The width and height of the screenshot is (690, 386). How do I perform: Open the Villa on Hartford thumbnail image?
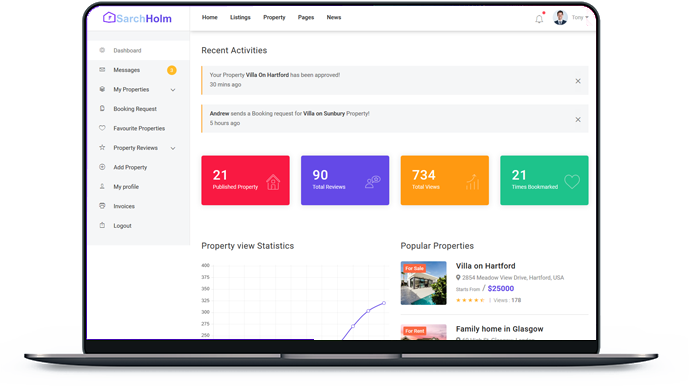[423, 283]
